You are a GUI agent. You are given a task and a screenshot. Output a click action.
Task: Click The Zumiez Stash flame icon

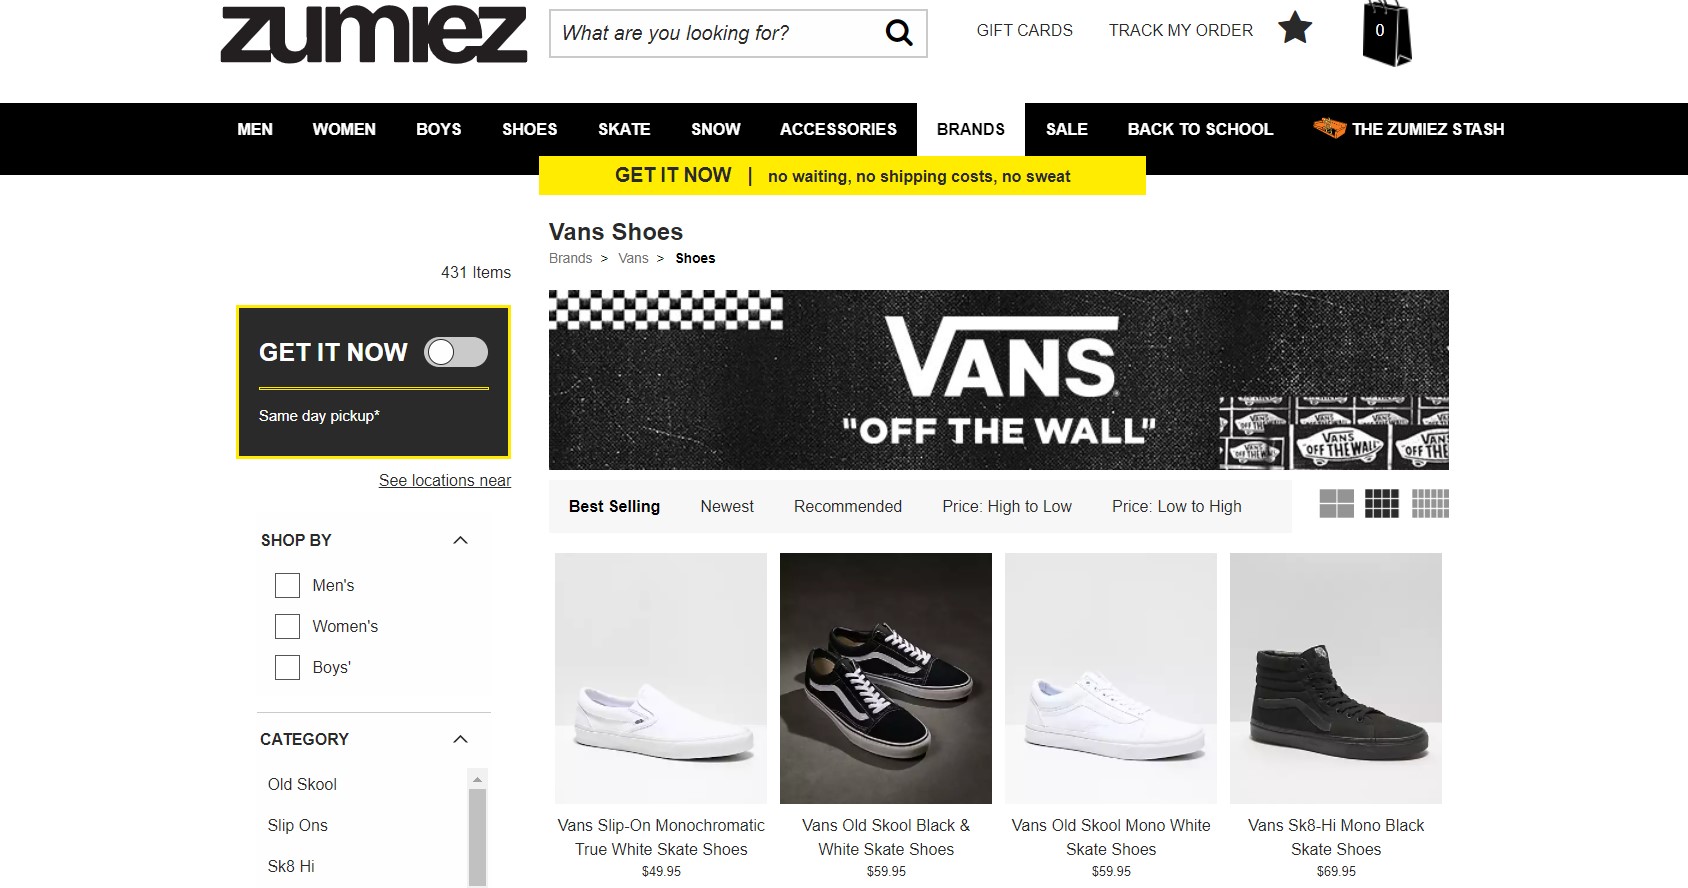point(1330,128)
